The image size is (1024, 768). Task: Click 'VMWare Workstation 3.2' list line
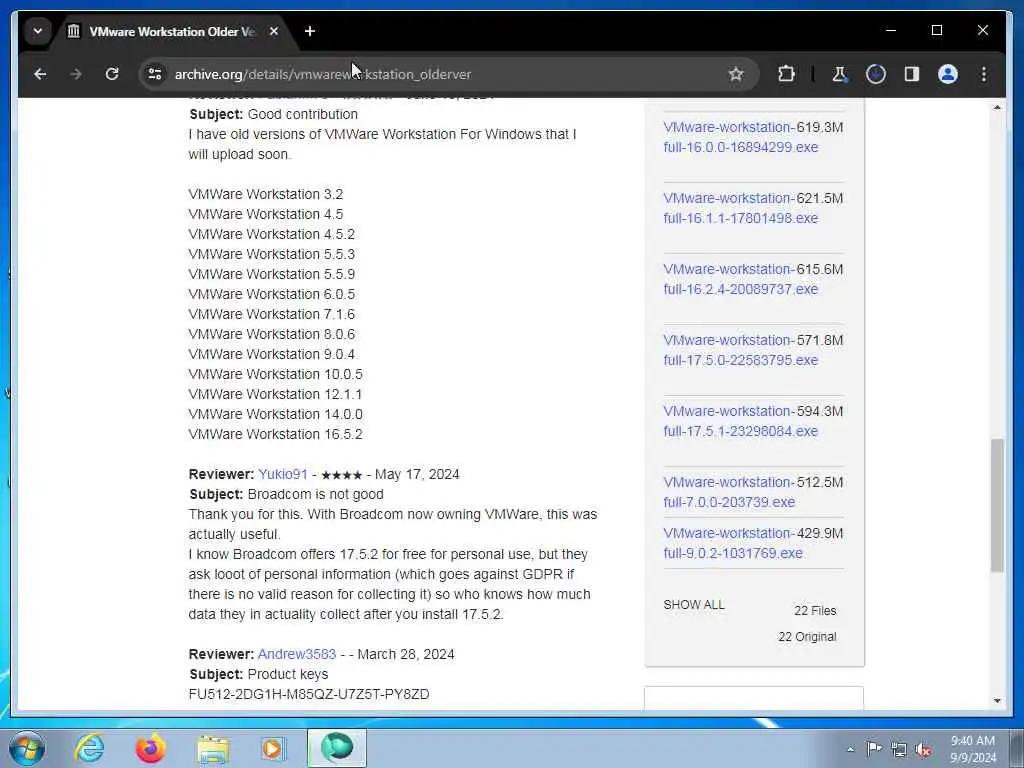pyautogui.click(x=266, y=195)
